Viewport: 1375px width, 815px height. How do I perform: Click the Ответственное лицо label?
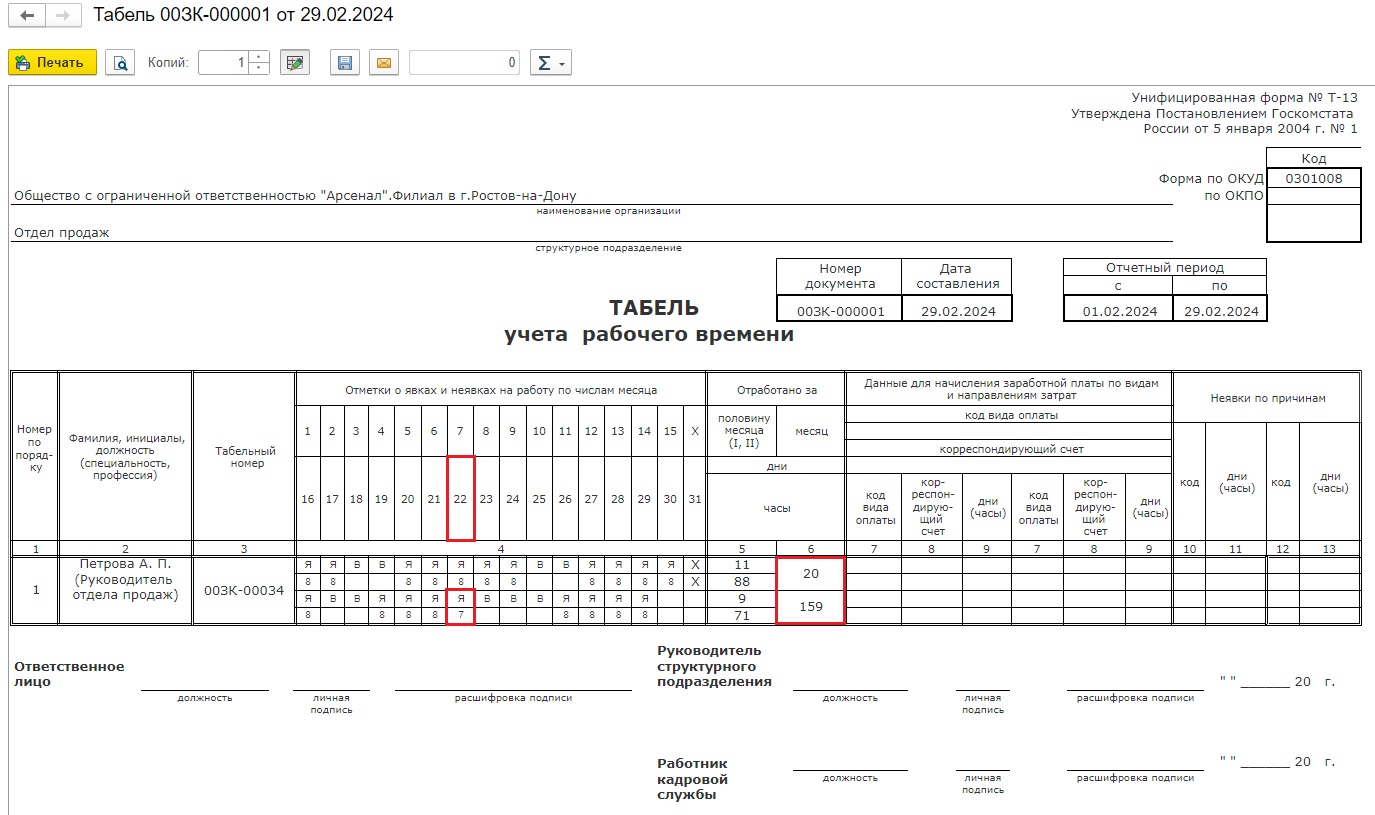click(69, 674)
